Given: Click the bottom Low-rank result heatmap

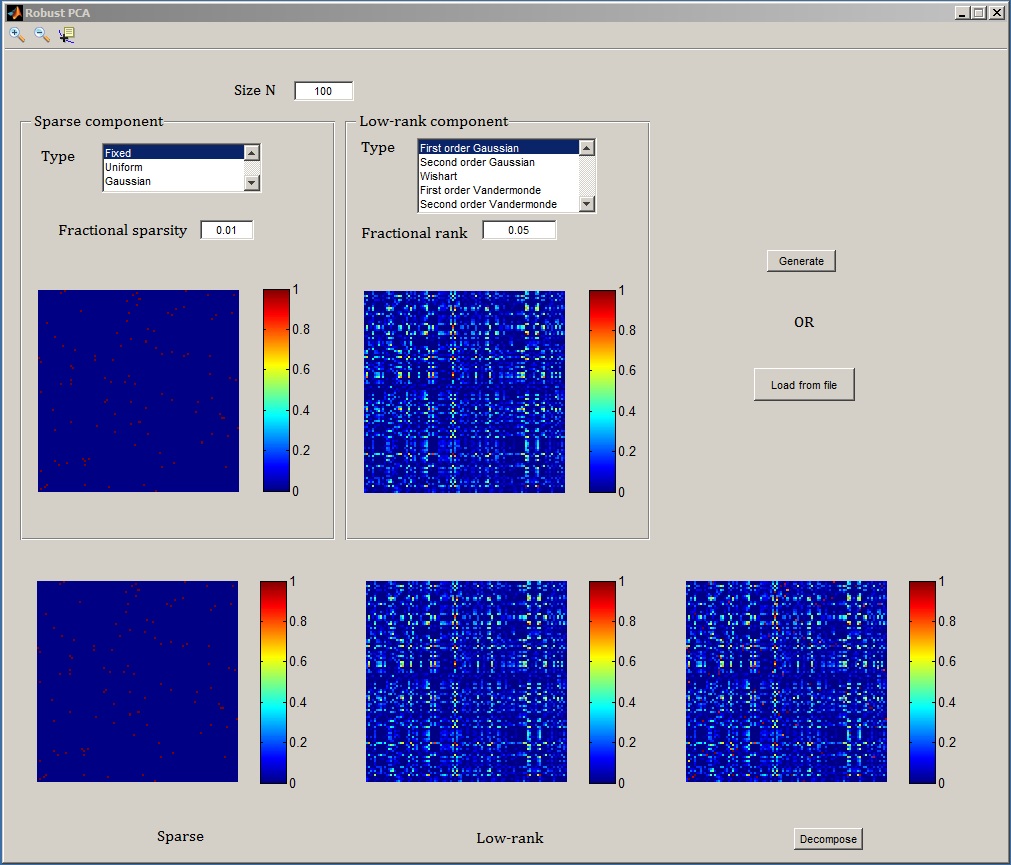Looking at the screenshot, I should pos(466,681).
